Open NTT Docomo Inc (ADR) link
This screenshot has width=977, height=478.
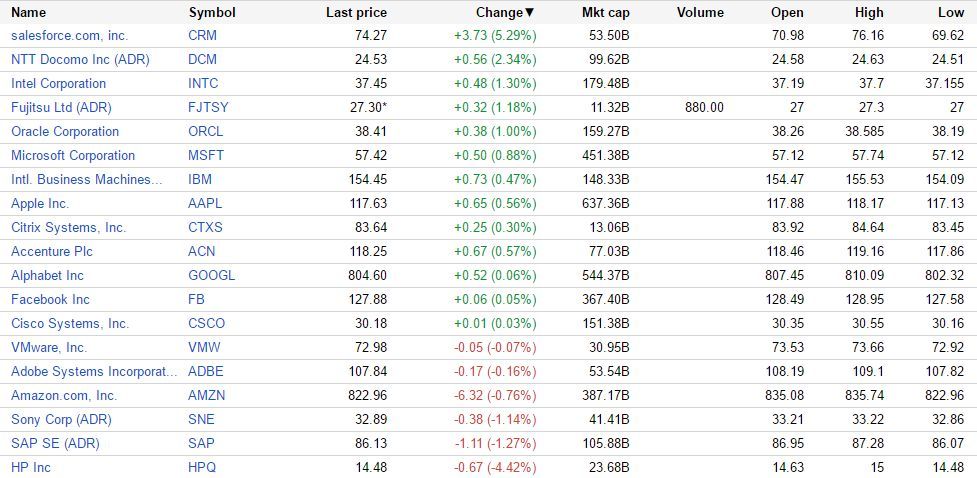point(80,59)
